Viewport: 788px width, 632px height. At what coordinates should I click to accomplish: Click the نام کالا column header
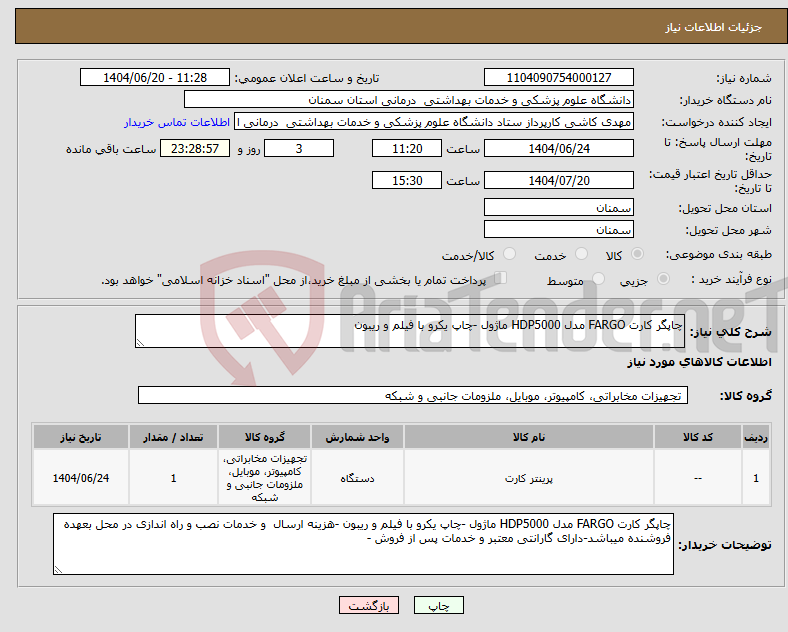[529, 437]
